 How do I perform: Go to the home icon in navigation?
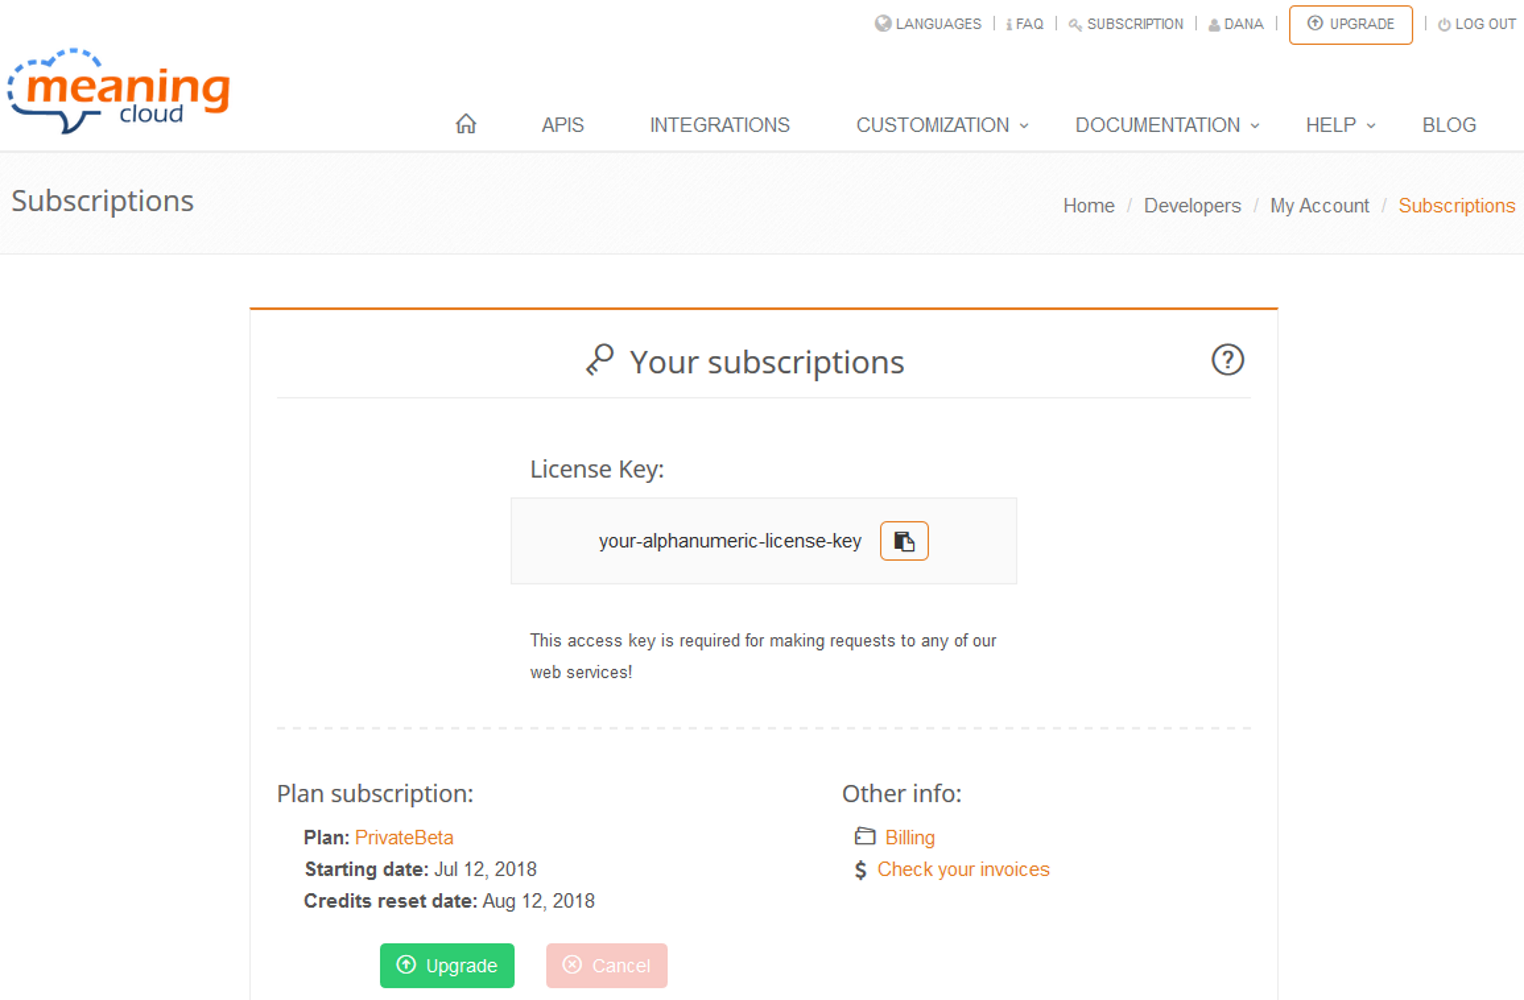point(466,124)
